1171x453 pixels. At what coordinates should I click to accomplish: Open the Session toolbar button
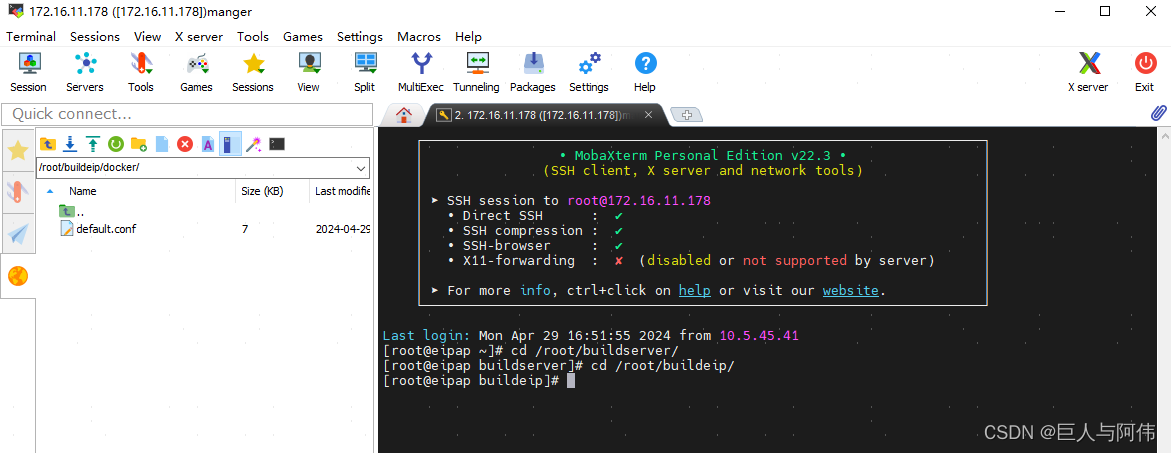28,72
